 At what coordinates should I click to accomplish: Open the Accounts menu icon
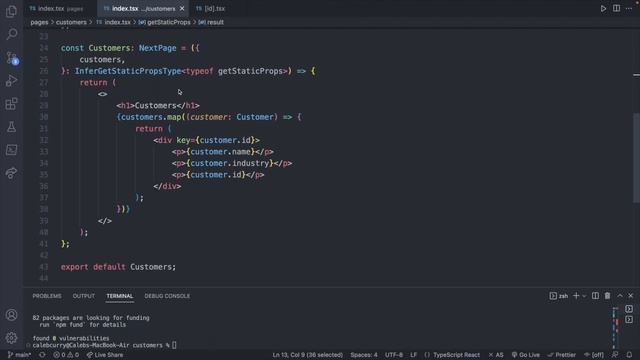(11, 315)
